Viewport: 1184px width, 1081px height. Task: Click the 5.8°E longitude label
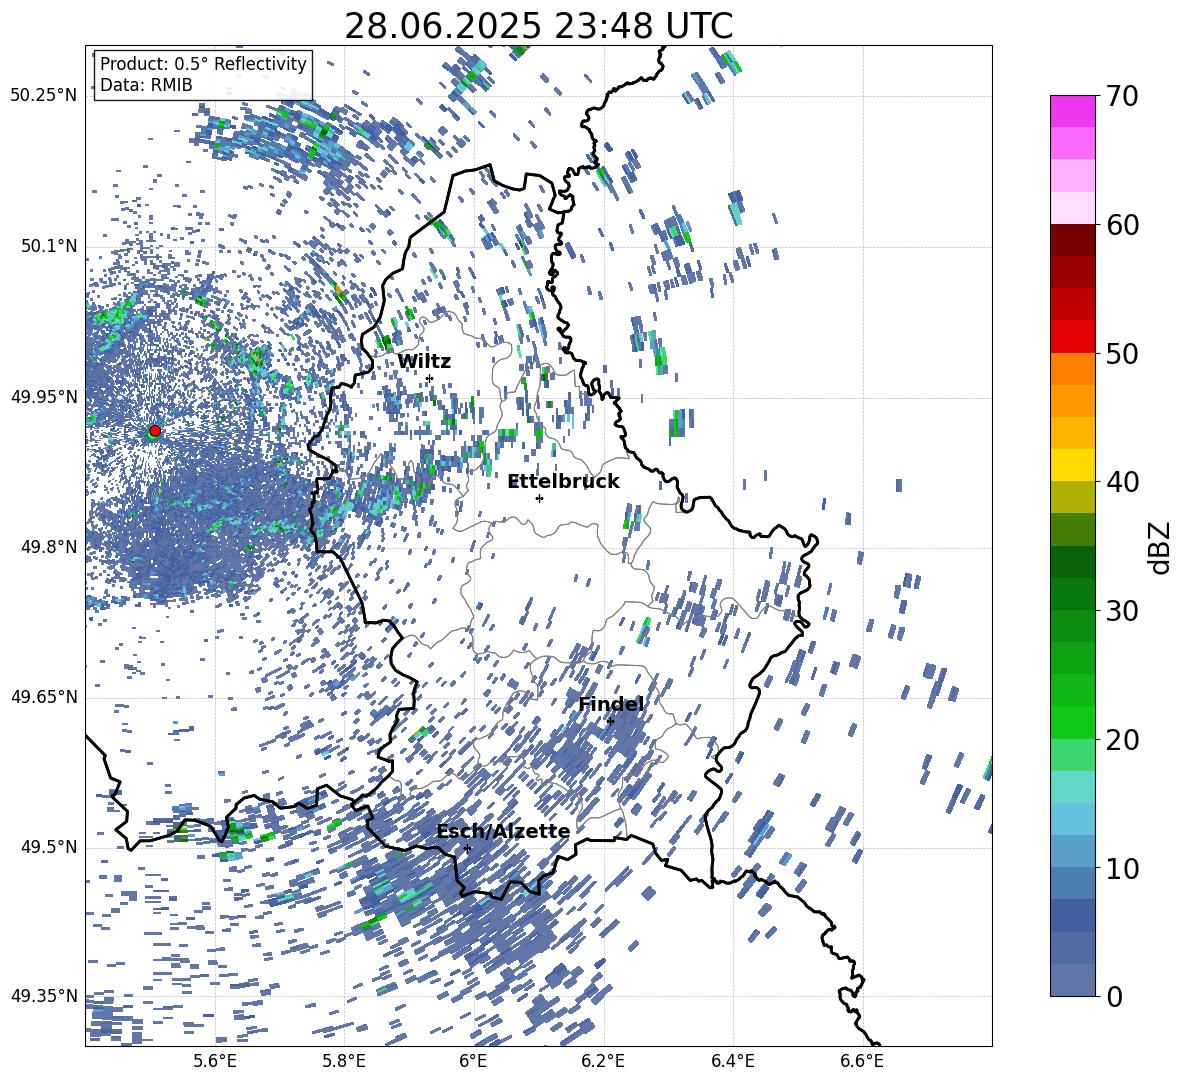pos(344,1061)
